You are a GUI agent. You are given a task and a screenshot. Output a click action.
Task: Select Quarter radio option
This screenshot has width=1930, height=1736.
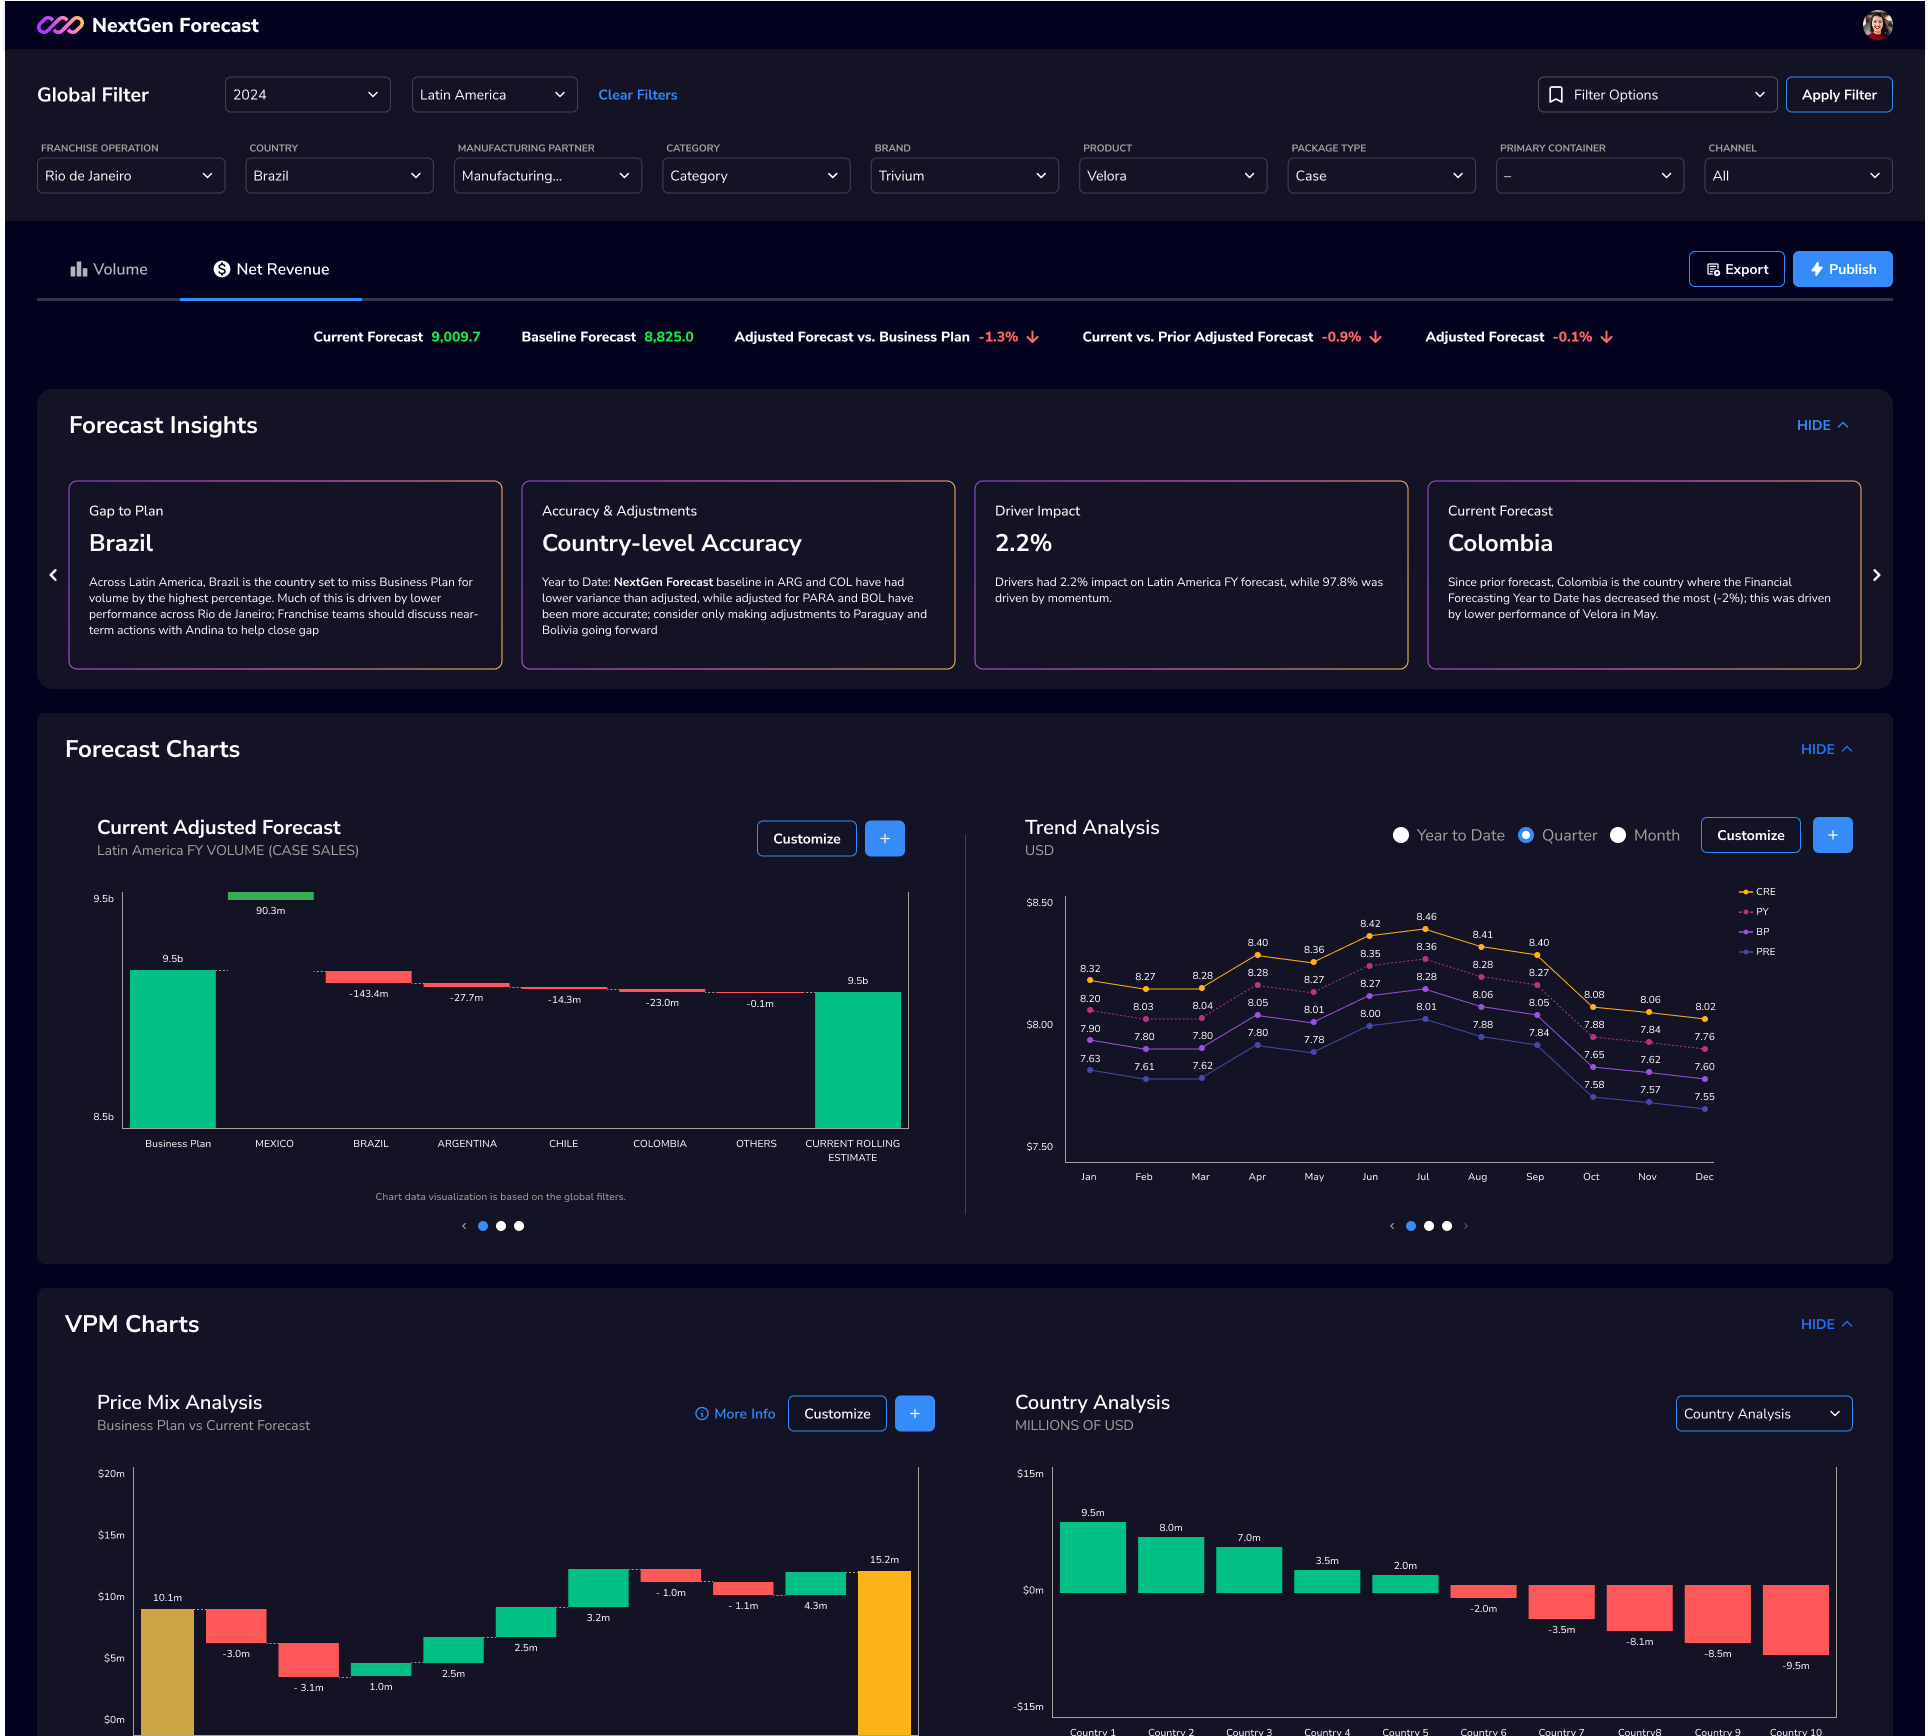(x=1526, y=835)
